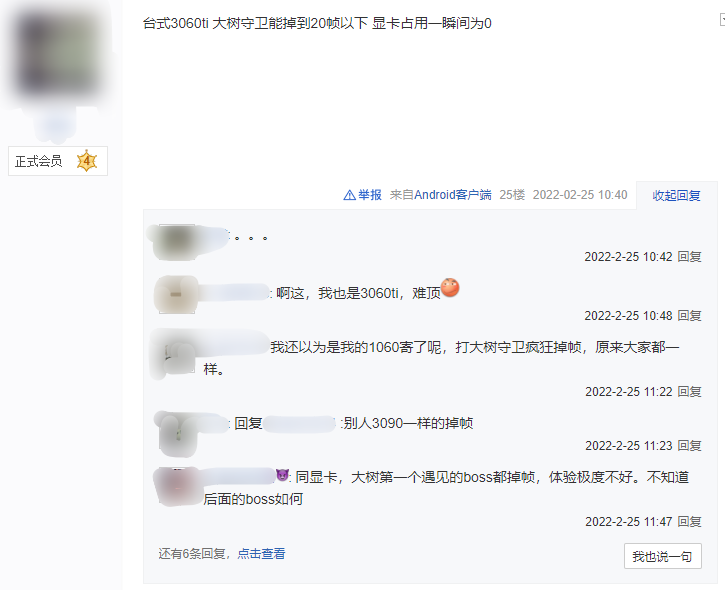The height and width of the screenshot is (590, 725).
Task: Click the 举报 report link text
Action: (369, 195)
